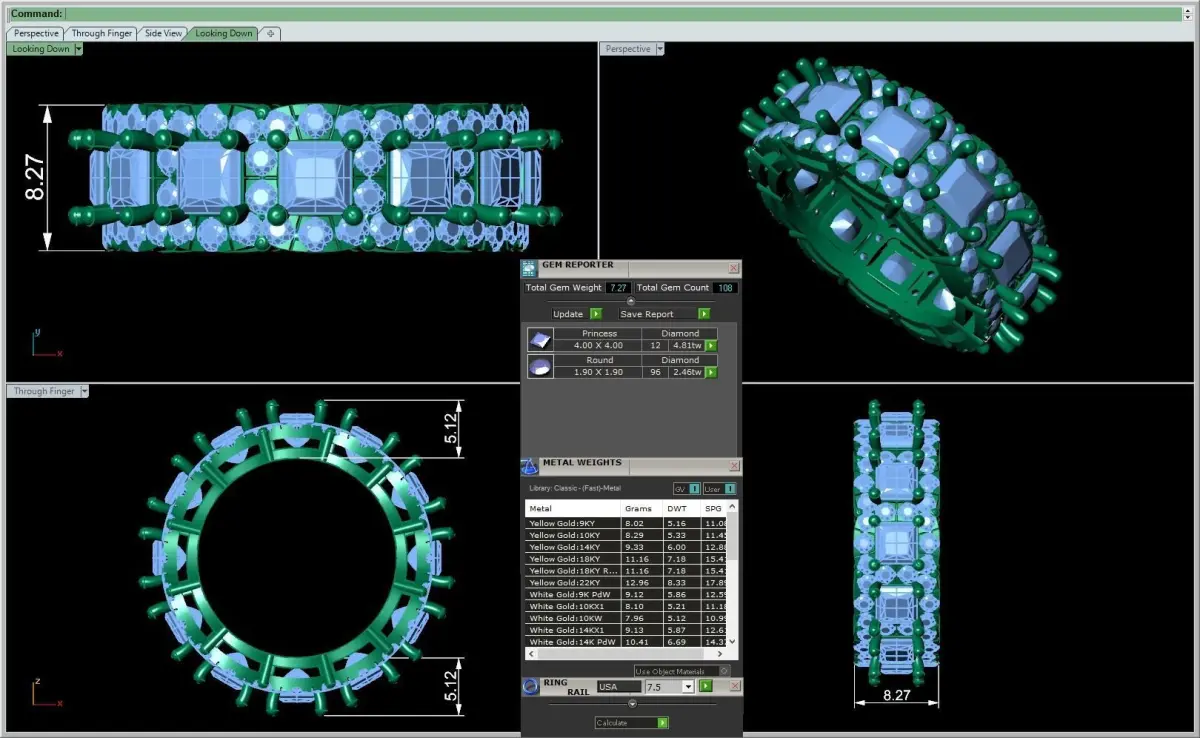1200x738 pixels.
Task: Select the White Gold:10KW row
Action: (626, 618)
